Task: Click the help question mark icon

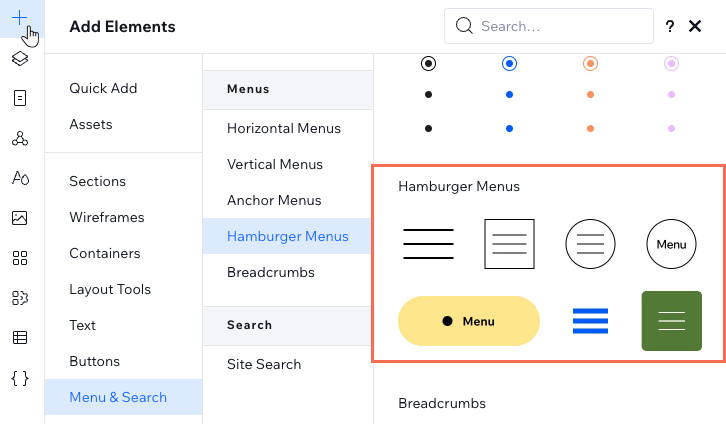Action: [x=670, y=26]
